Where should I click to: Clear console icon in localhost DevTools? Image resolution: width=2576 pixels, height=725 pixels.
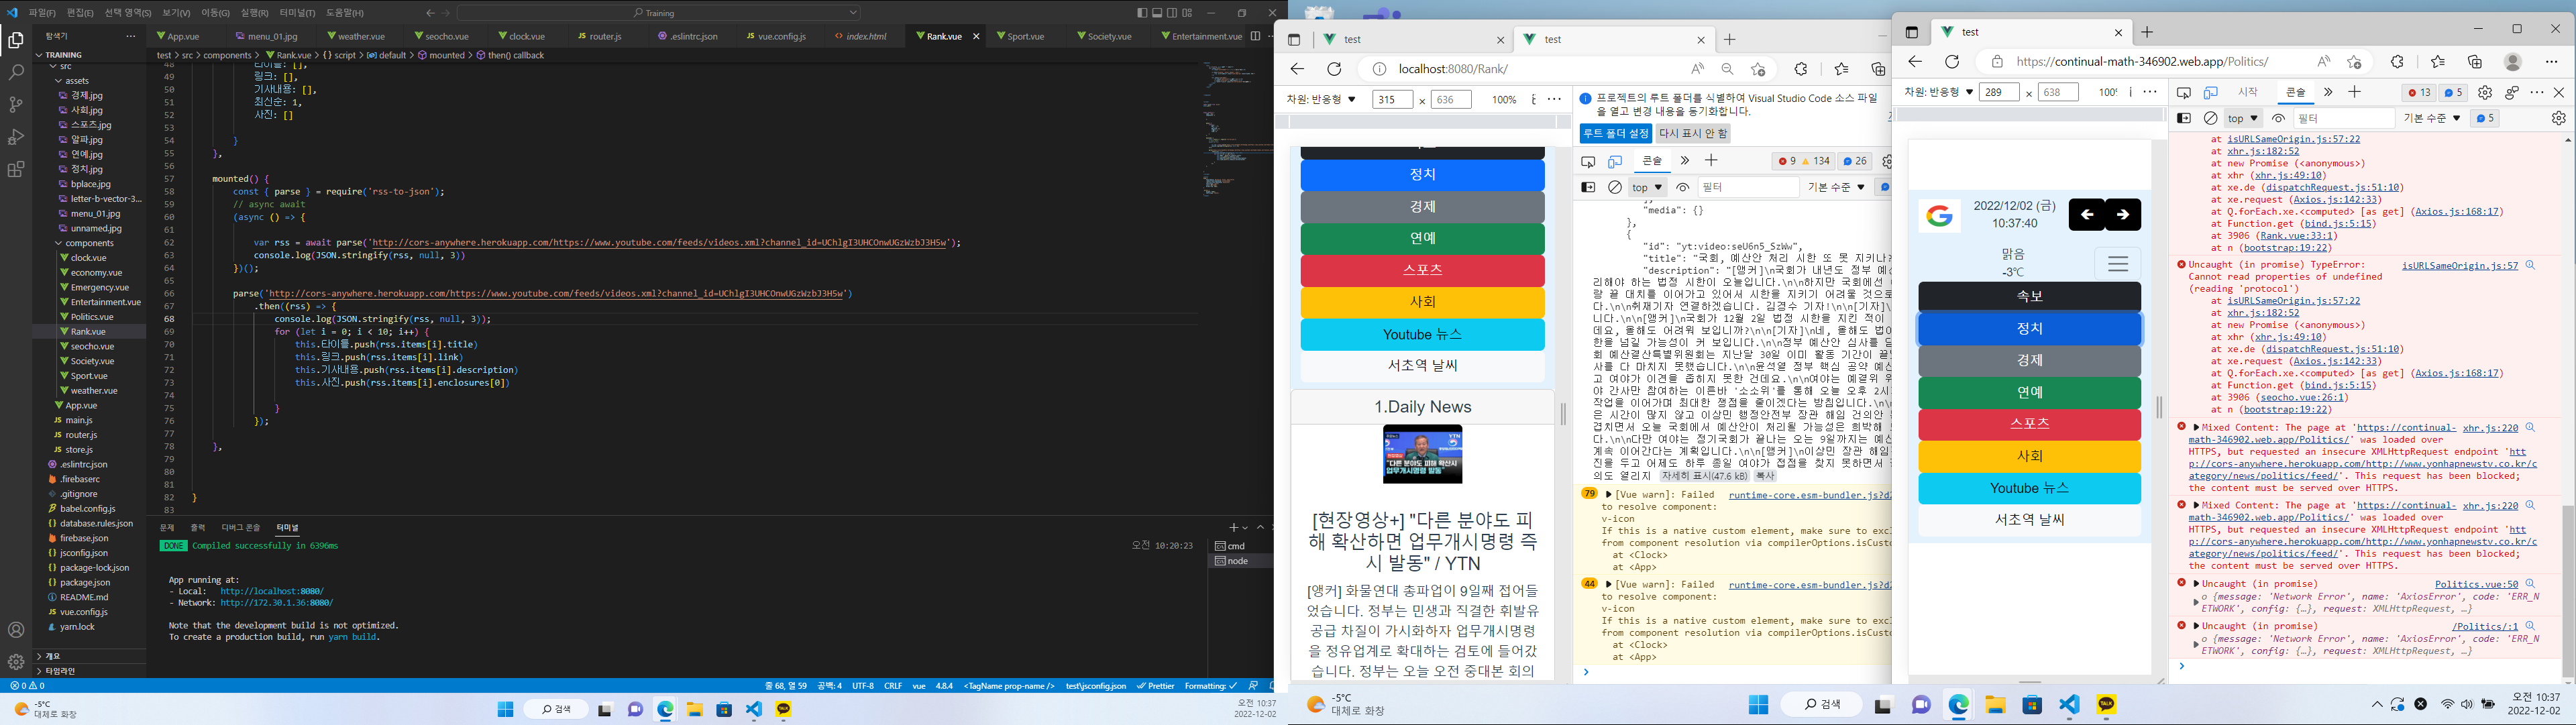(x=1615, y=187)
